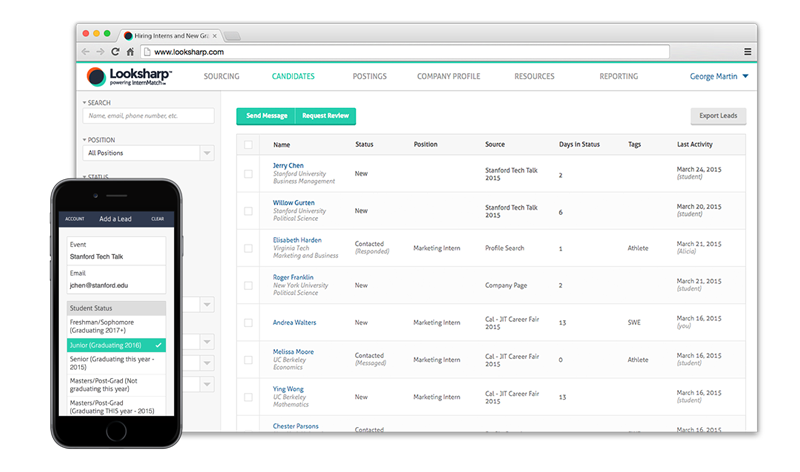Select Junior (Graduating 2016) on phone
This screenshot has width=800, height=472.
click(116, 345)
